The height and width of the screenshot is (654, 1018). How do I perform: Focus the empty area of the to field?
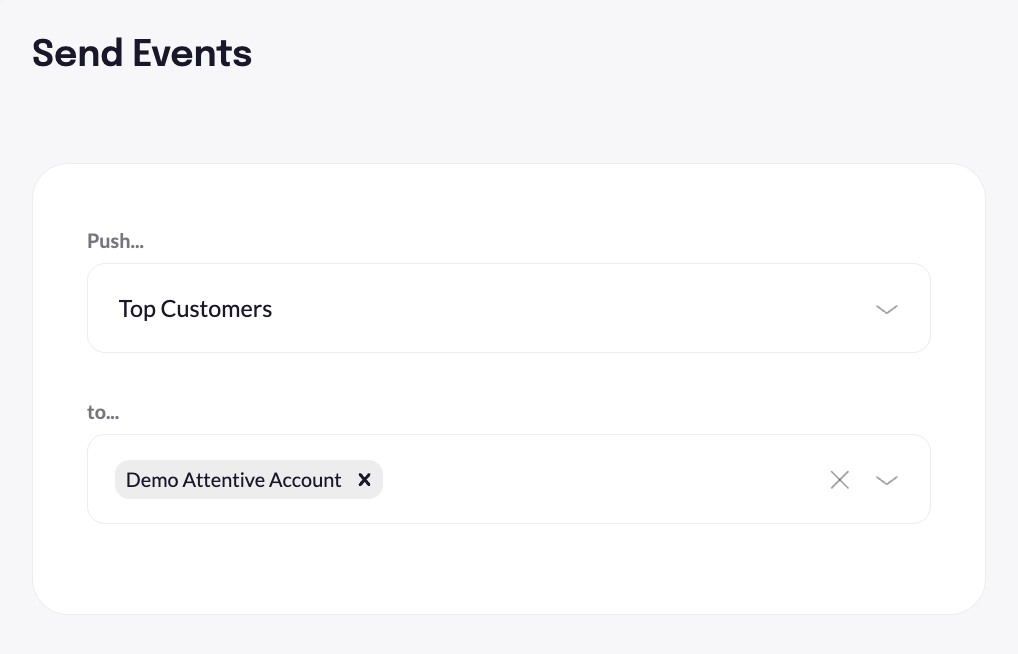click(x=600, y=480)
